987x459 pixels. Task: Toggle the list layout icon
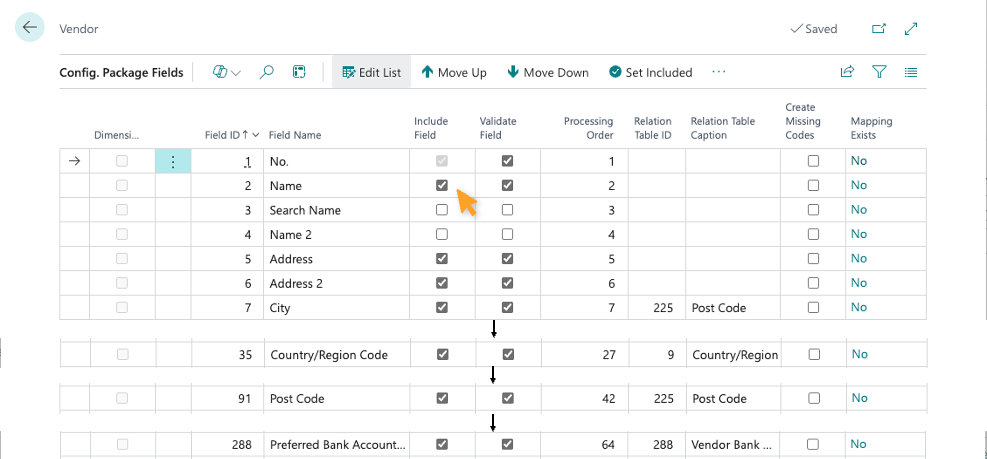[x=911, y=72]
